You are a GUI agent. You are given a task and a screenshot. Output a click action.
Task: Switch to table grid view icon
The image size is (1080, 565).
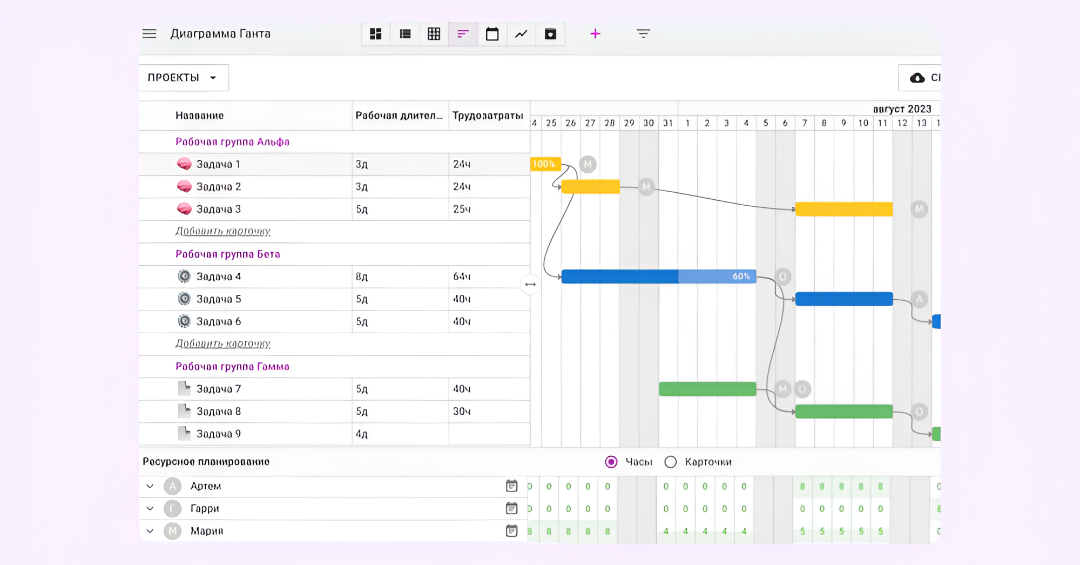point(434,34)
